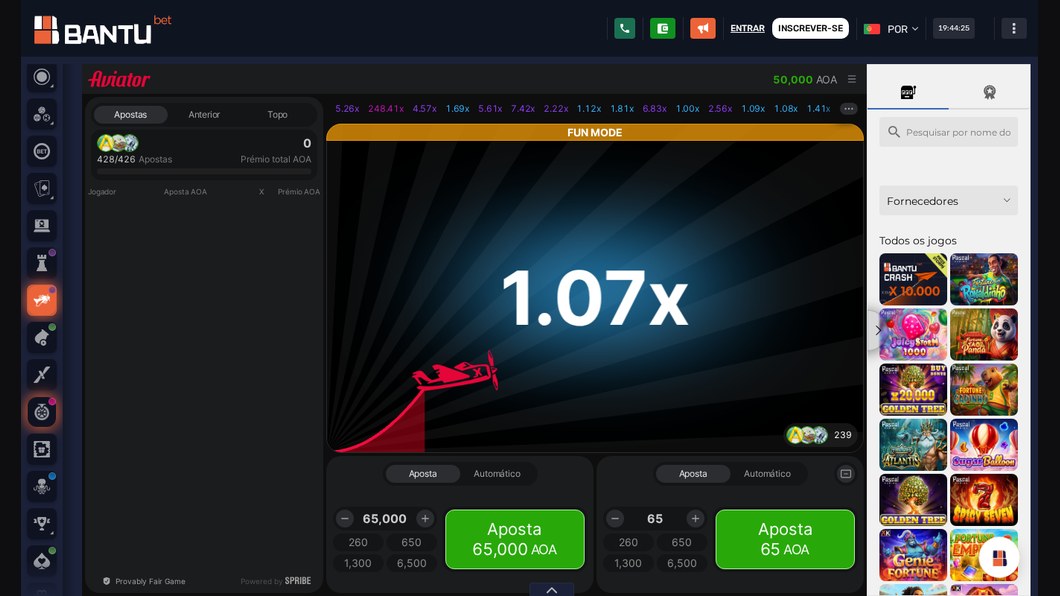Viewport: 1060px width, 596px height.
Task: Expand the bottom chevron panel
Action: click(x=552, y=590)
